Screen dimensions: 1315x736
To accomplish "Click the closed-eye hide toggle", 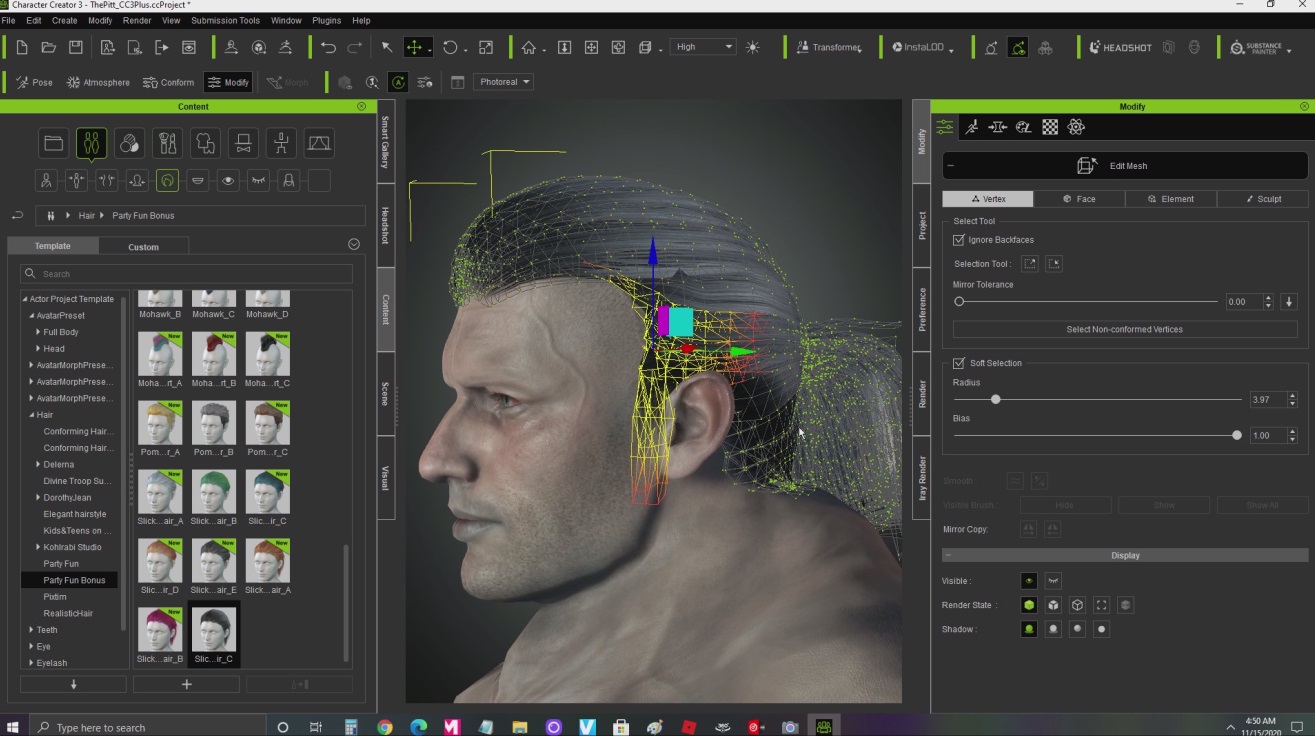I will (1053, 581).
